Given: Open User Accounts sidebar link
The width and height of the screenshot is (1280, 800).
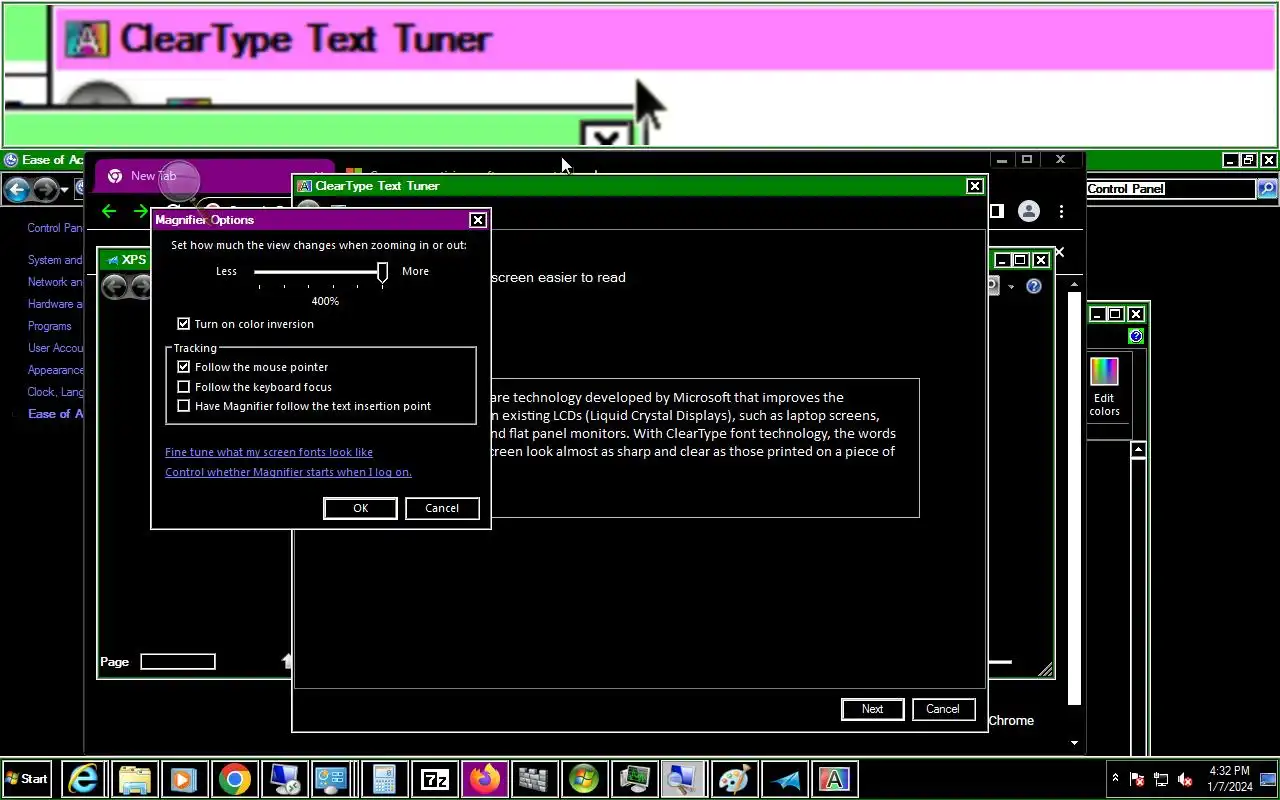Looking at the screenshot, I should click(55, 348).
